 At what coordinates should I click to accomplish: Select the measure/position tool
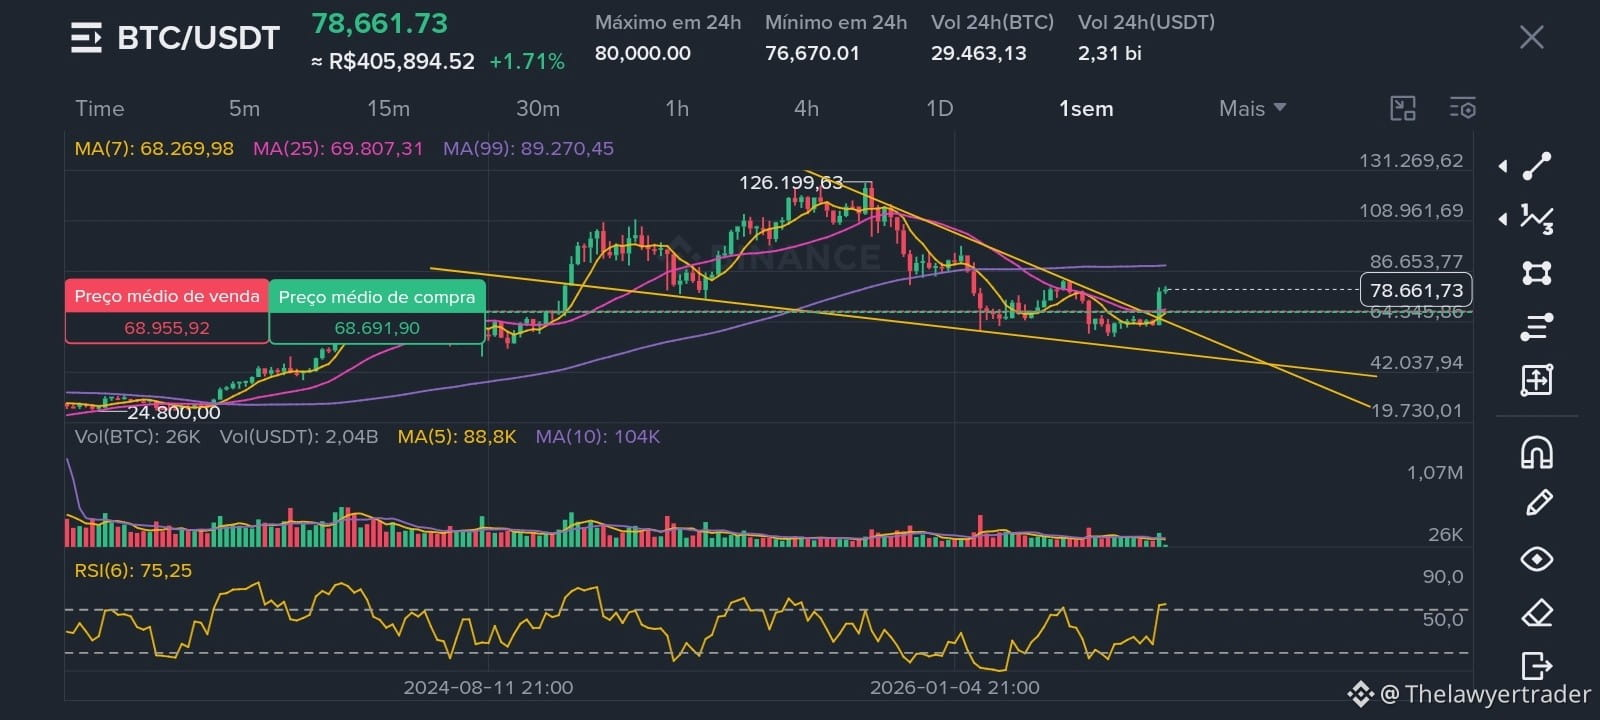coord(1537,380)
